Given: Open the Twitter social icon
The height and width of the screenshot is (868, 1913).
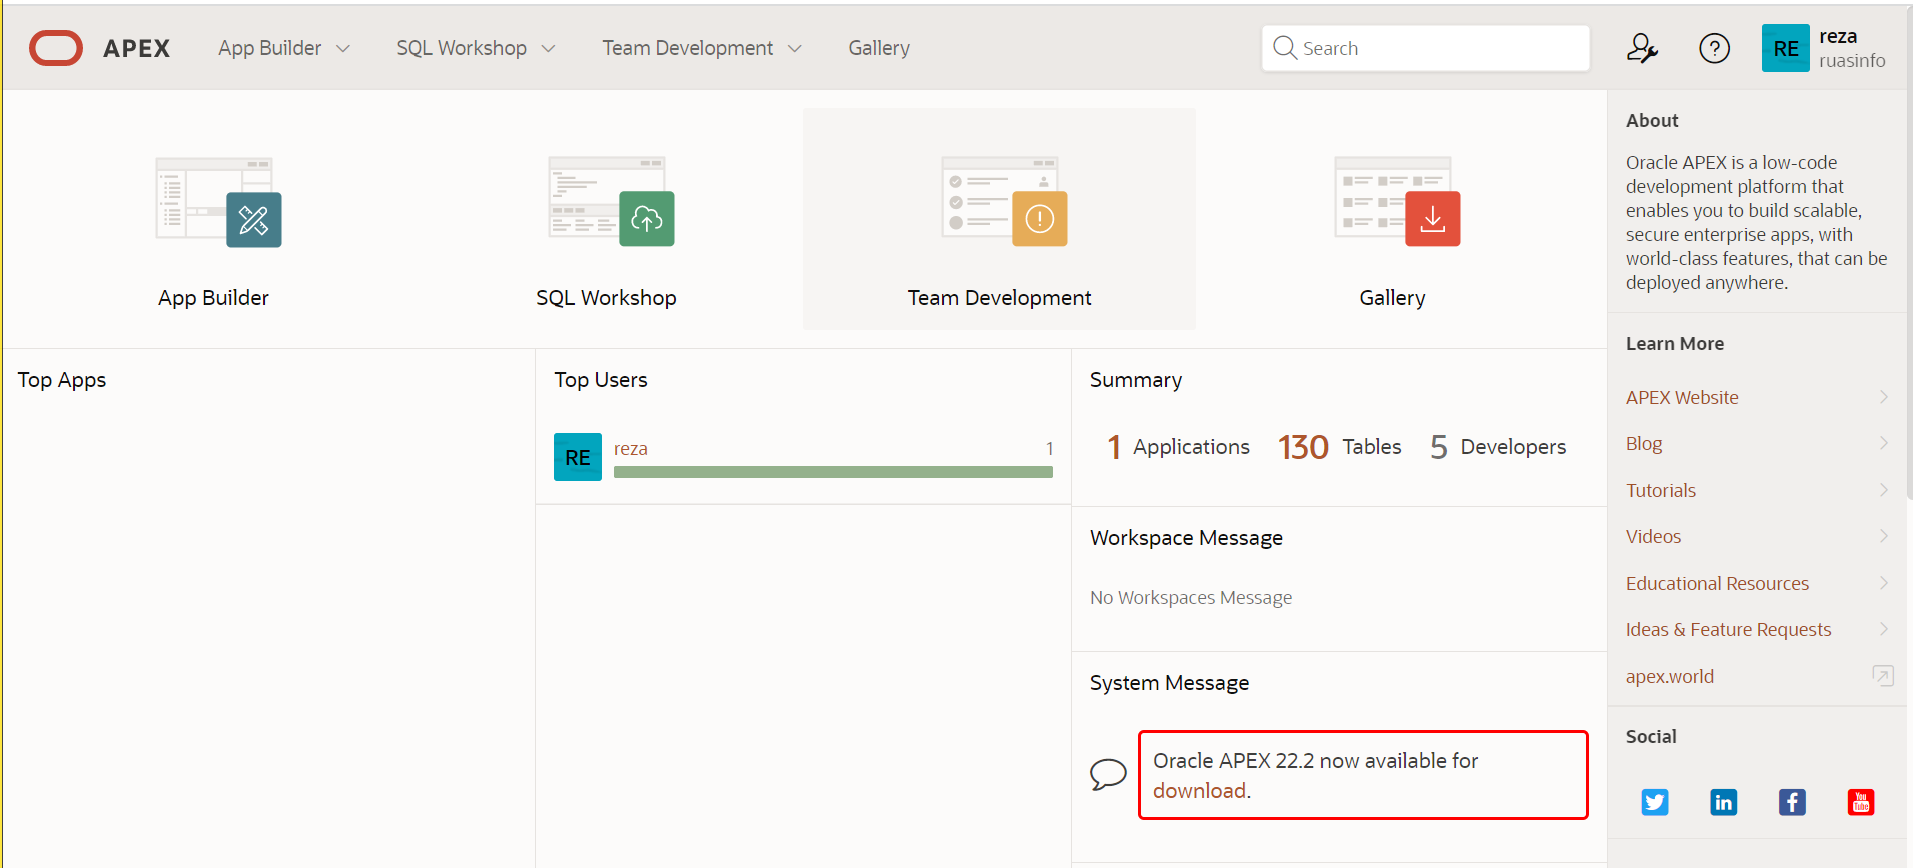Looking at the screenshot, I should click(1654, 802).
